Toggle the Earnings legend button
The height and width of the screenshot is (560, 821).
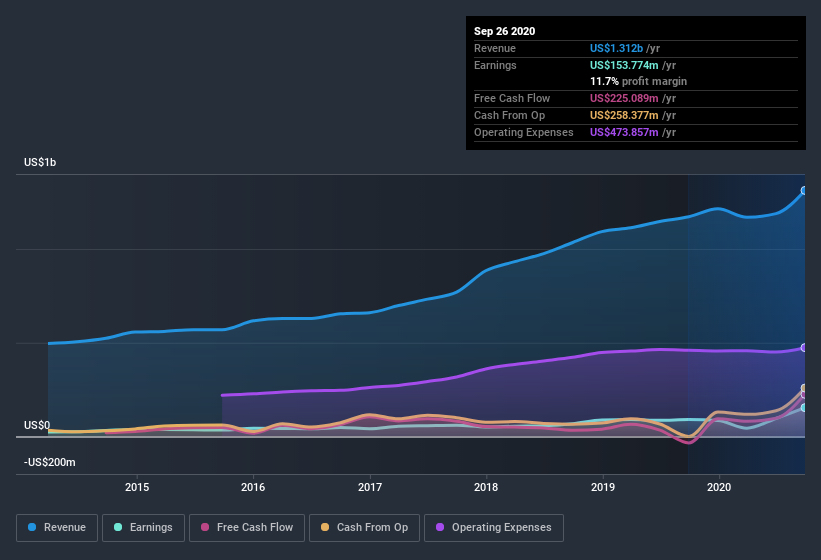[x=143, y=528]
